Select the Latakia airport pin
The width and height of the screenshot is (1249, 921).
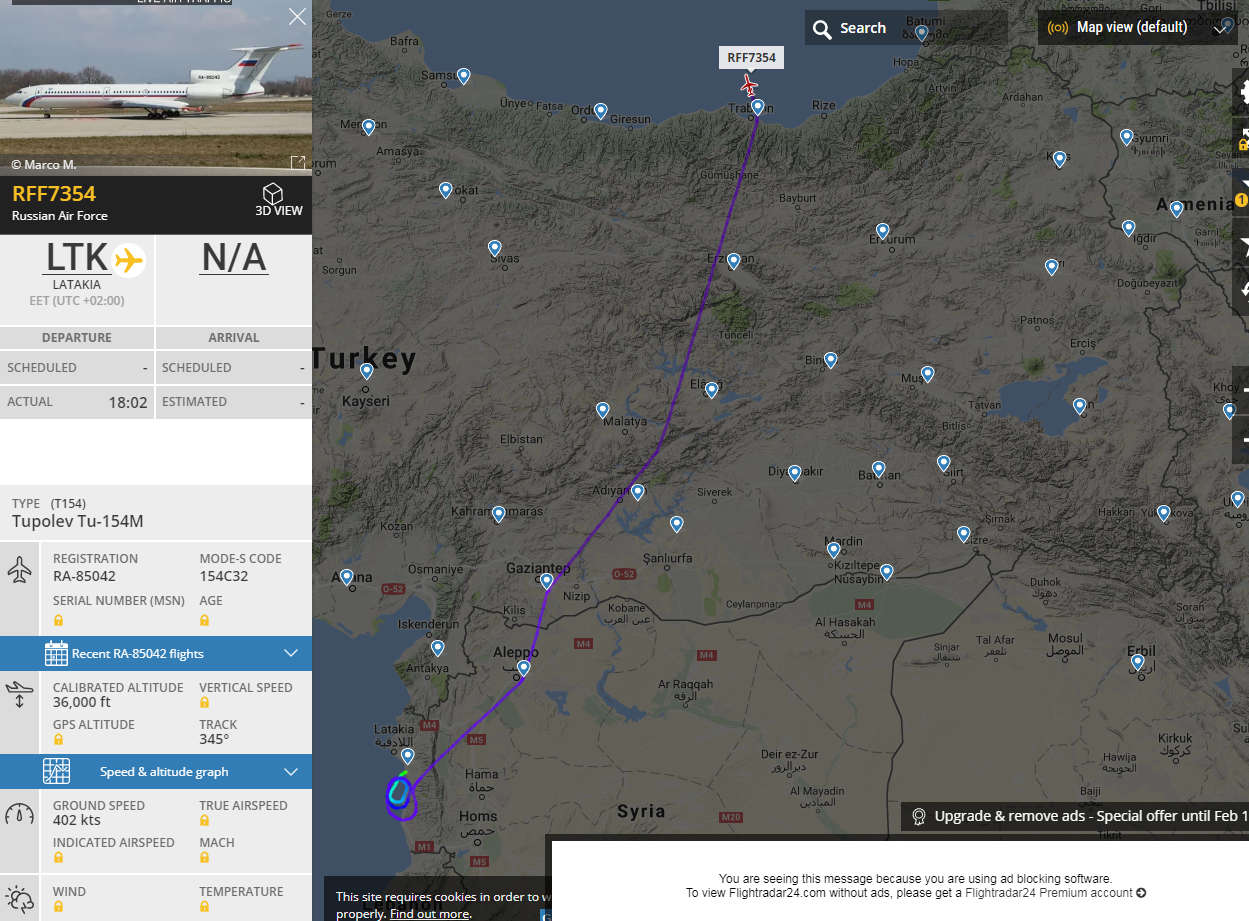click(407, 756)
